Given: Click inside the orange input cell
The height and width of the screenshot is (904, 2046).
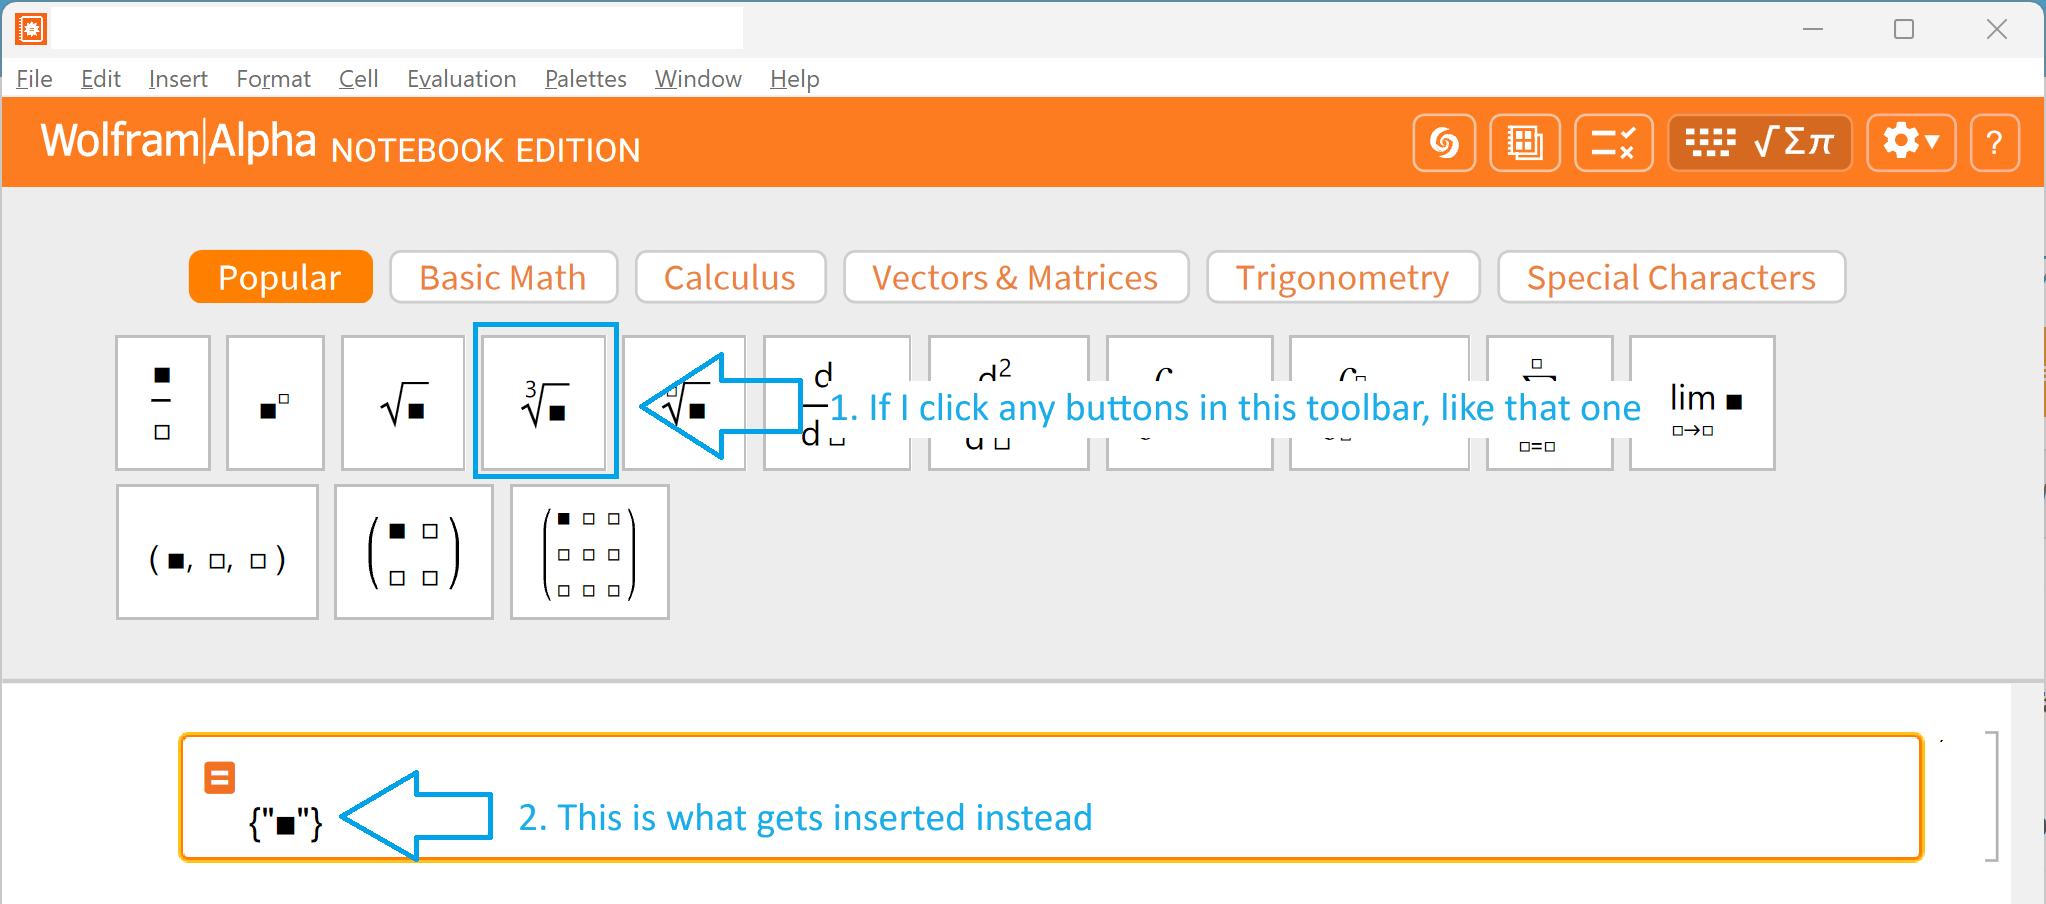Looking at the screenshot, I should tap(1050, 798).
